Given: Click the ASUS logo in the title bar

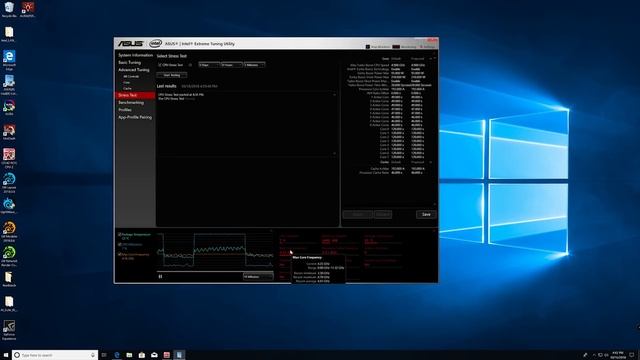Looking at the screenshot, I should (131, 44).
